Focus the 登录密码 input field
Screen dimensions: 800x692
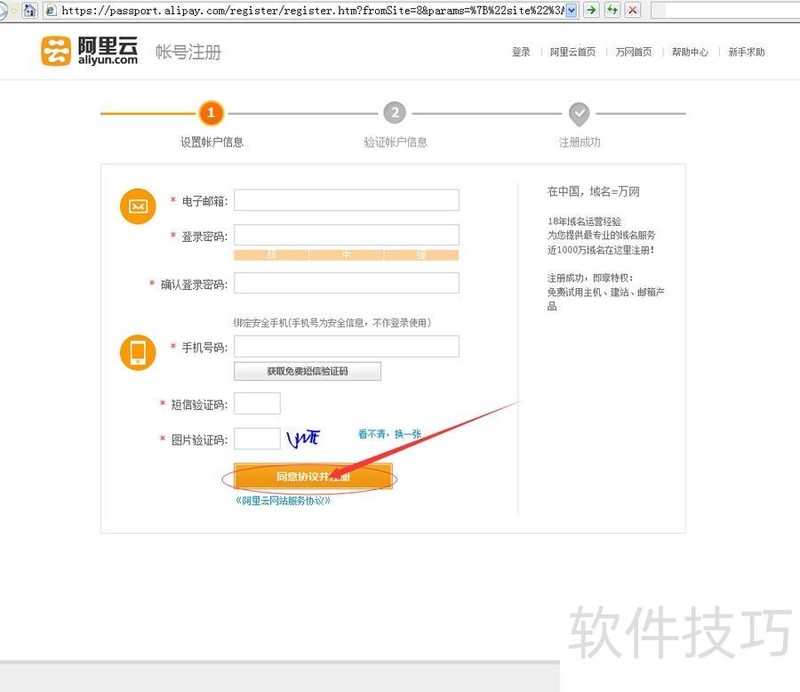[346, 235]
